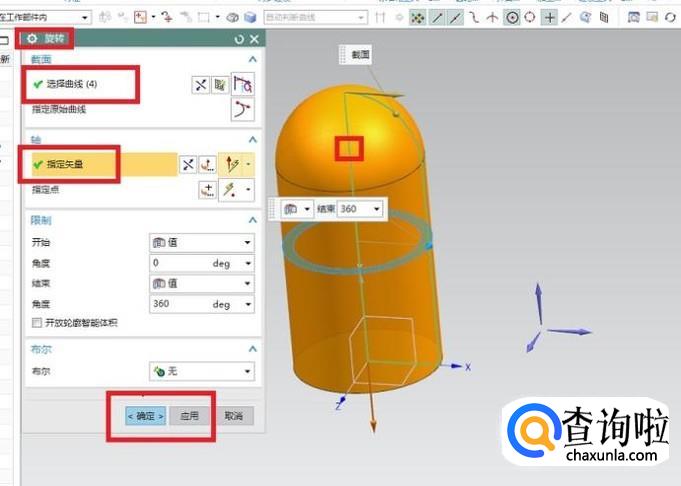Toggle the intersection snap icon
This screenshot has width=681, height=486.
(492, 18)
